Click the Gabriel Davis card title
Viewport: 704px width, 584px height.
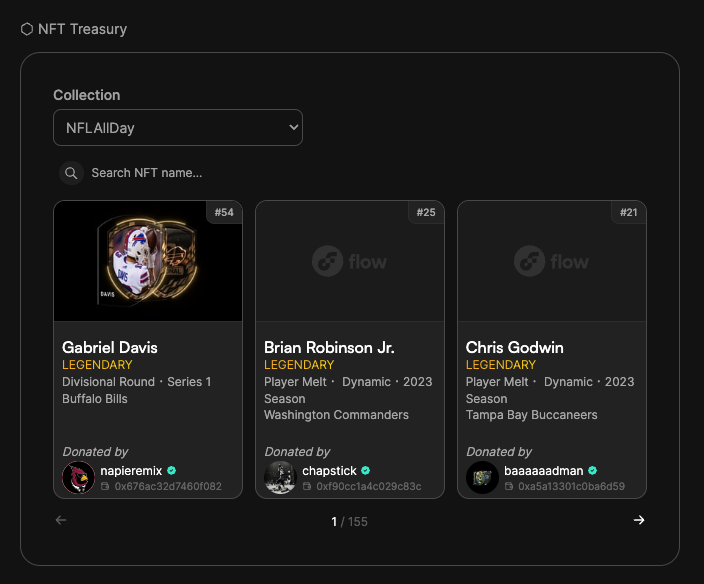pos(110,347)
